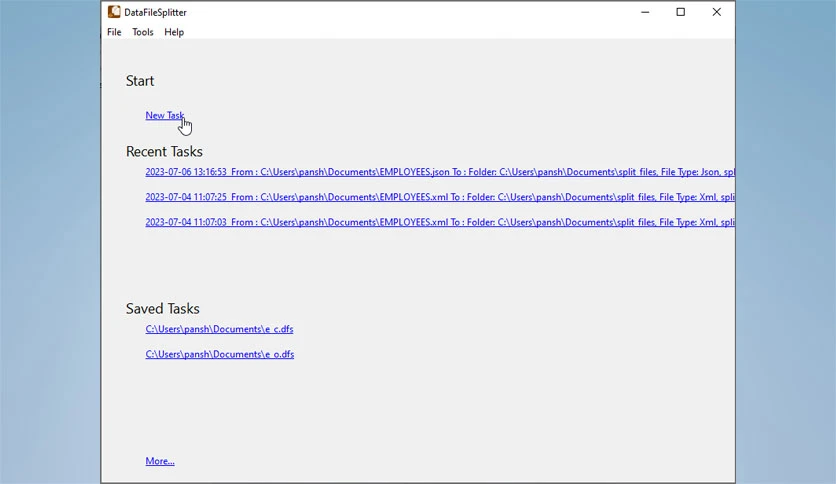Open the File menu
The image size is (836, 484).
point(114,32)
